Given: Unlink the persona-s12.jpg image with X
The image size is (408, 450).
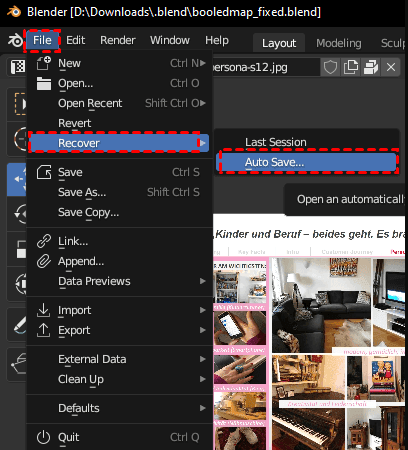Looking at the screenshot, I should coord(391,67).
